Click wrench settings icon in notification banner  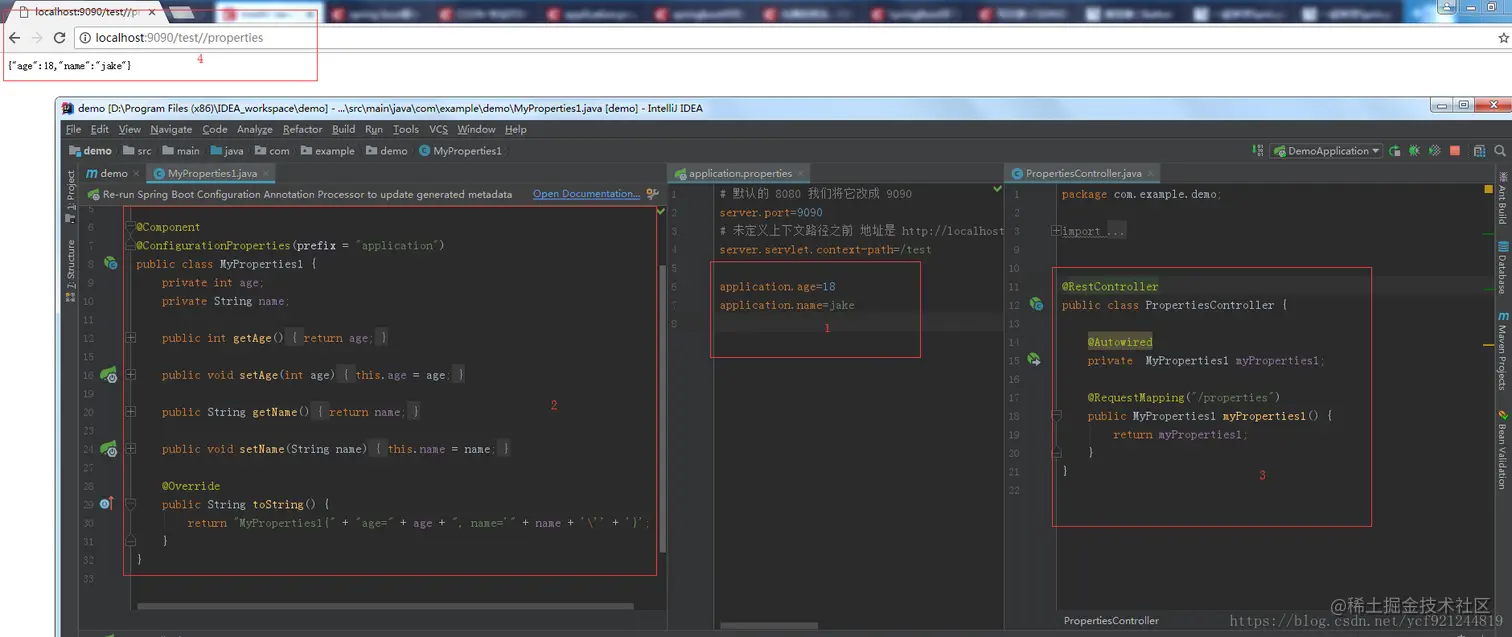pyautogui.click(x=652, y=194)
